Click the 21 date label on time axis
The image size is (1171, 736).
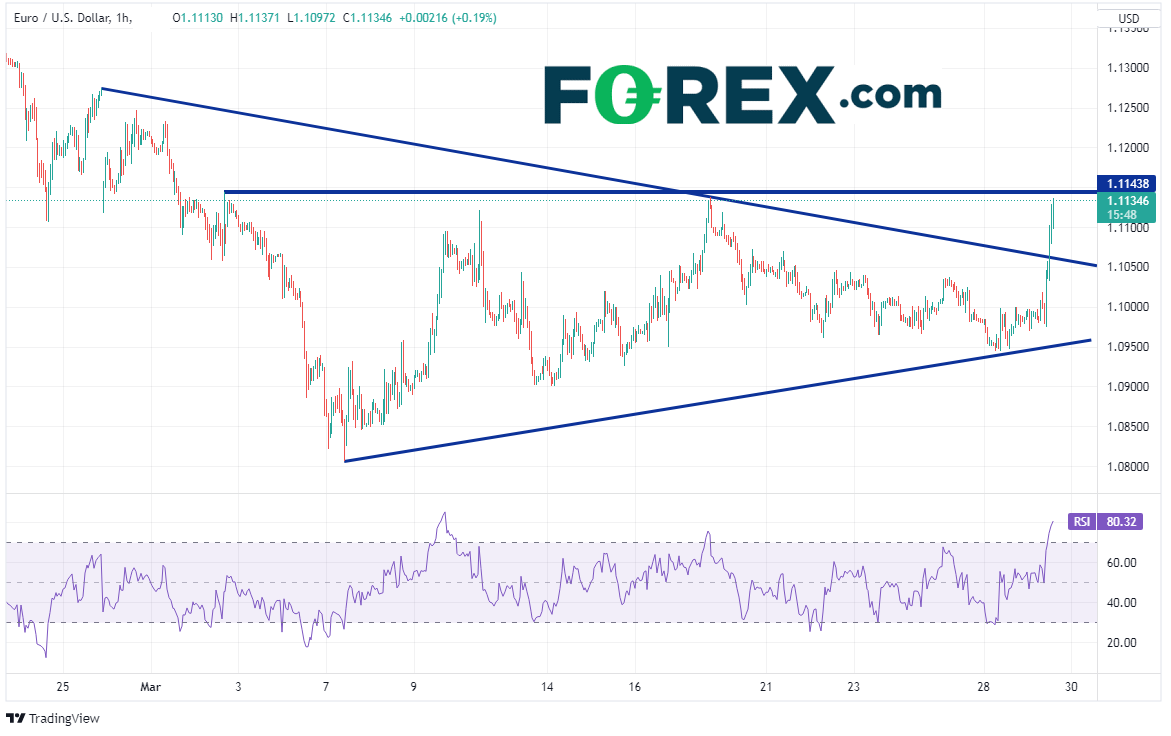click(765, 687)
